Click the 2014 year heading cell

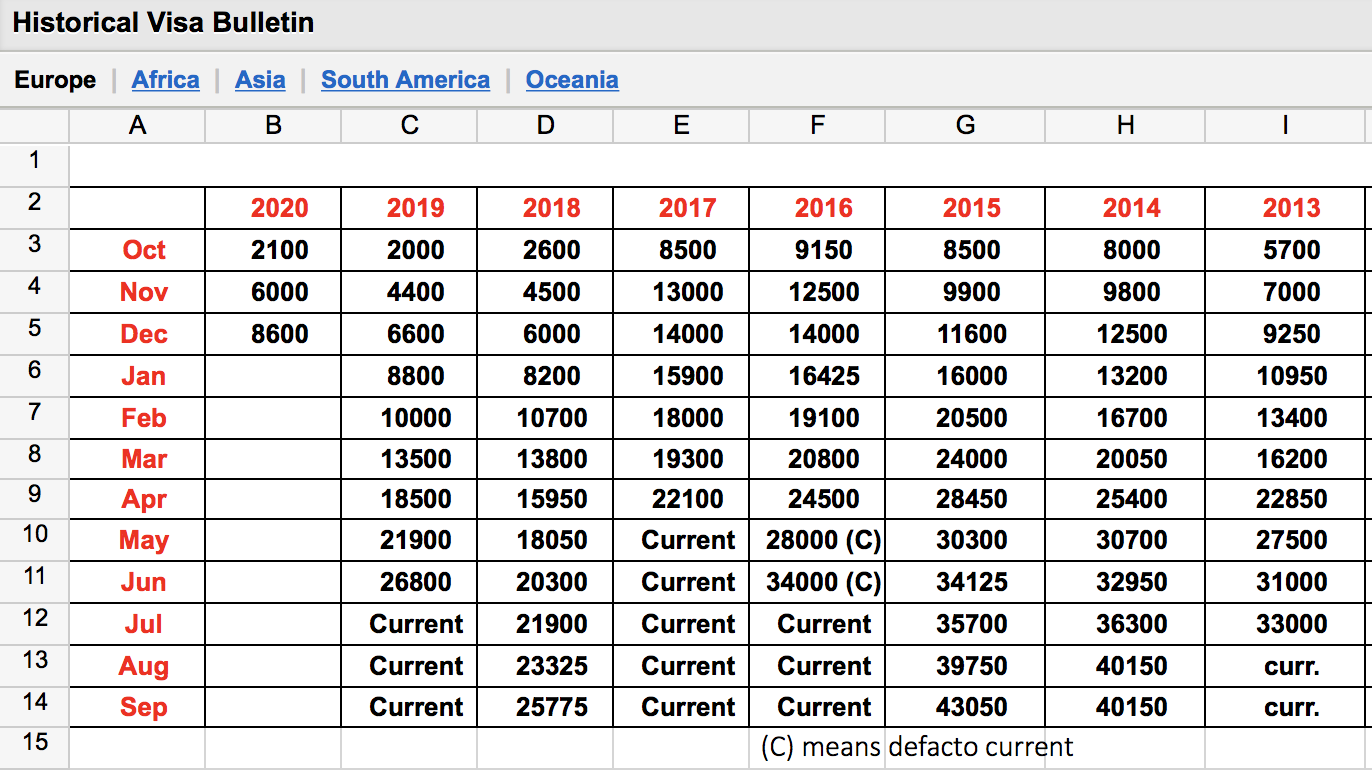(1125, 208)
